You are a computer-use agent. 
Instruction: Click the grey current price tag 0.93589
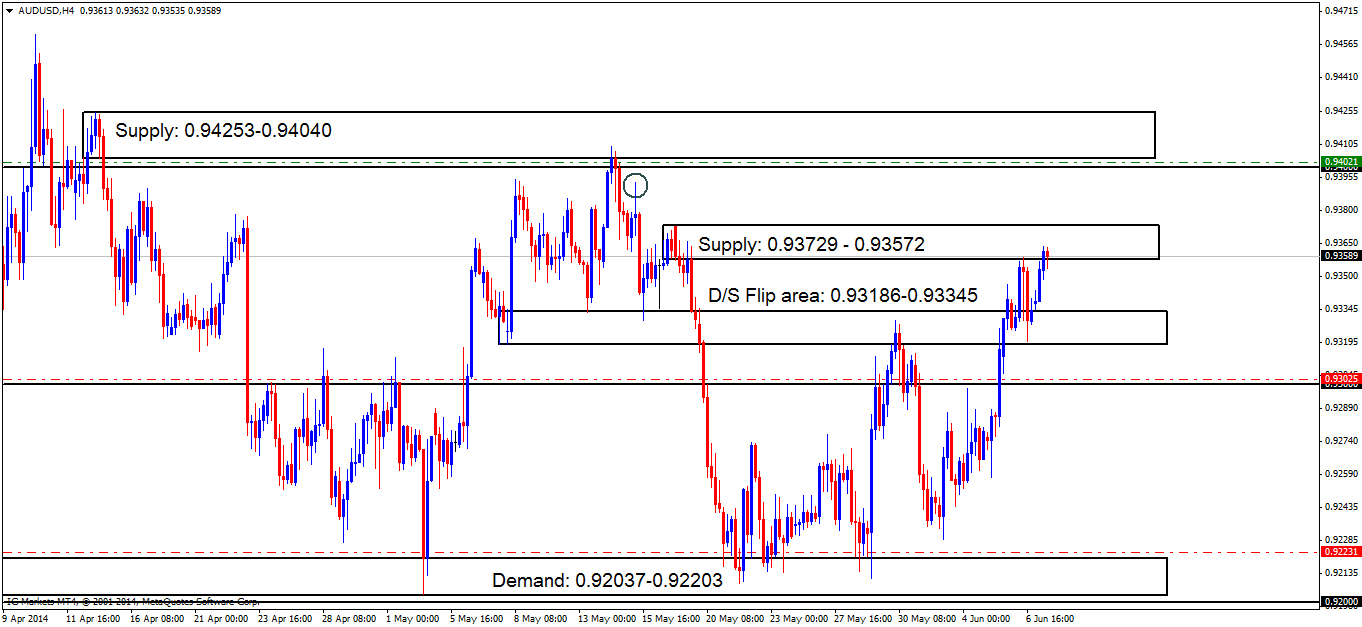click(x=1341, y=256)
